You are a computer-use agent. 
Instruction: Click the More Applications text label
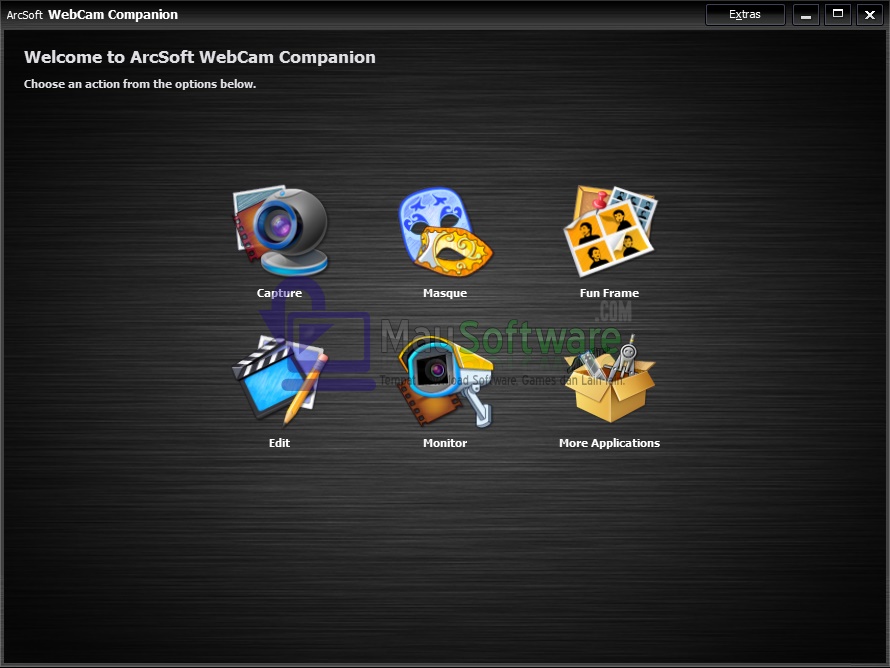click(610, 443)
